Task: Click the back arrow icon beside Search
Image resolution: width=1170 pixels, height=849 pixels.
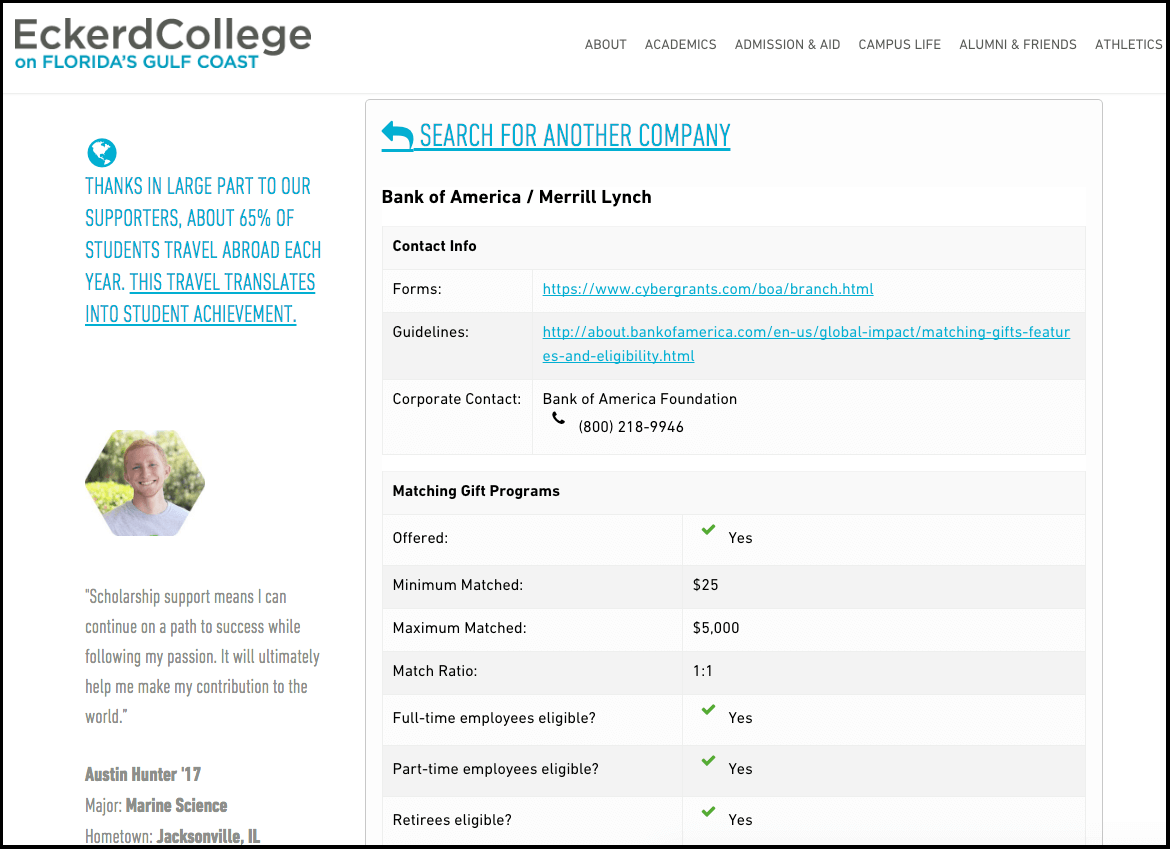Action: click(397, 137)
